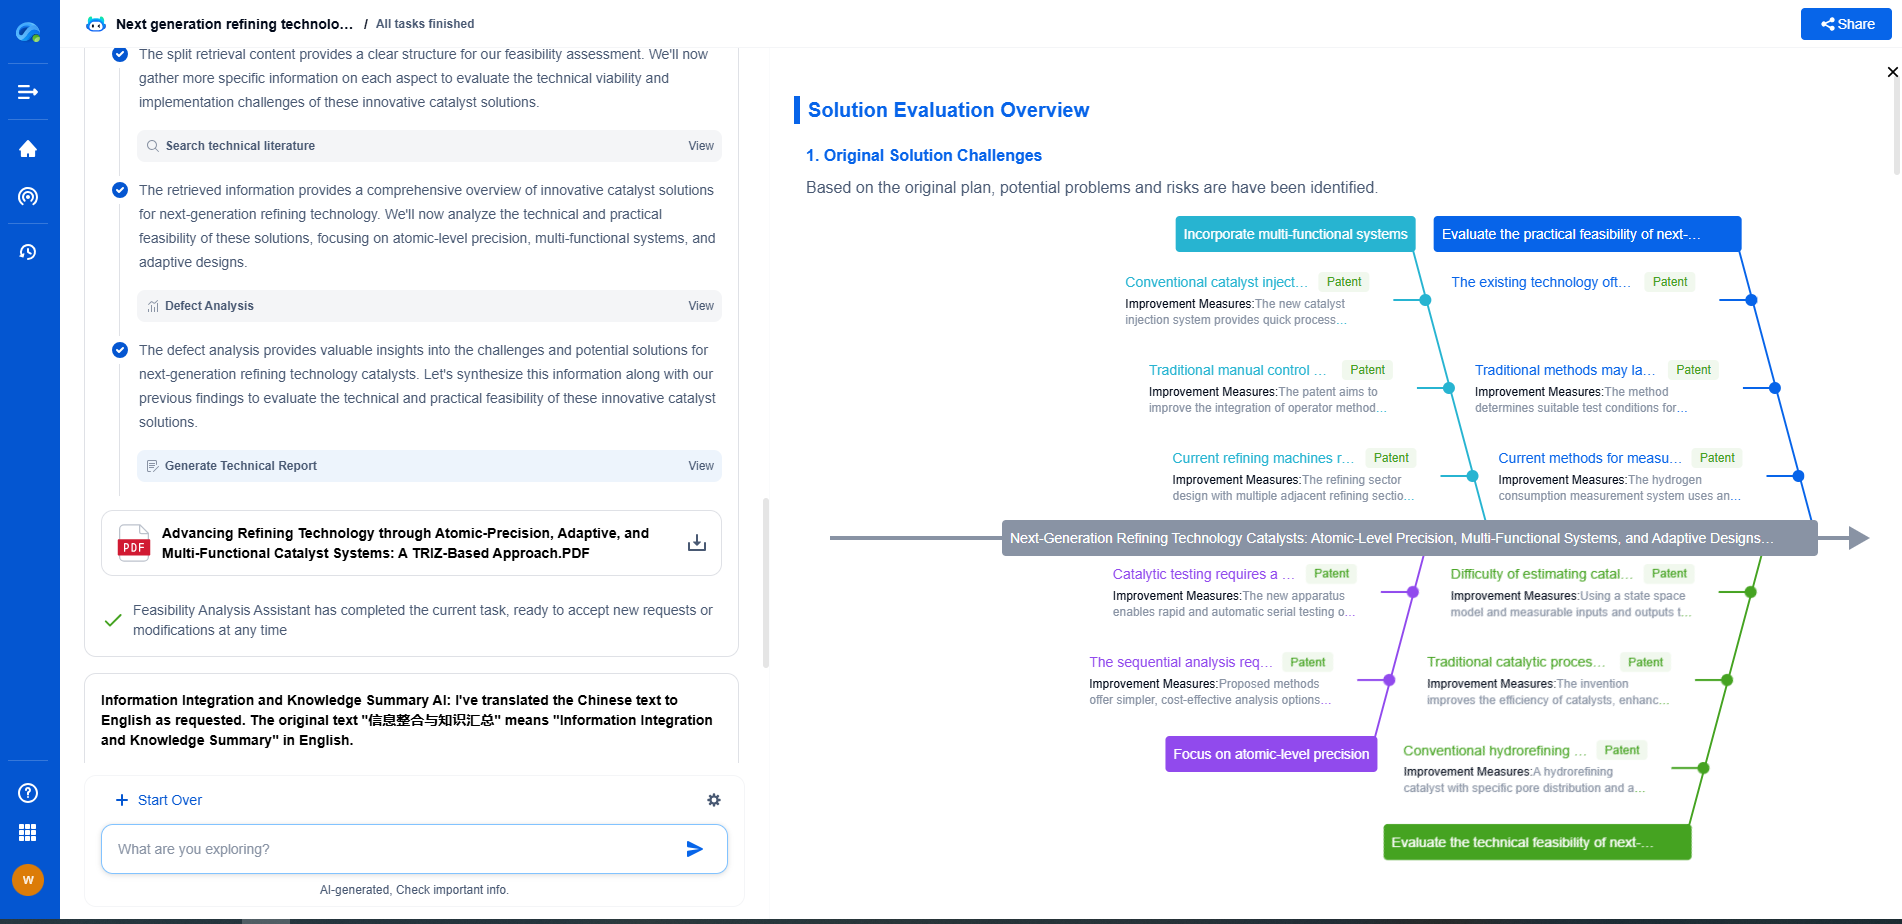
Task: Open 'Conventional catalyst inject...' patent link
Action: tap(1215, 282)
